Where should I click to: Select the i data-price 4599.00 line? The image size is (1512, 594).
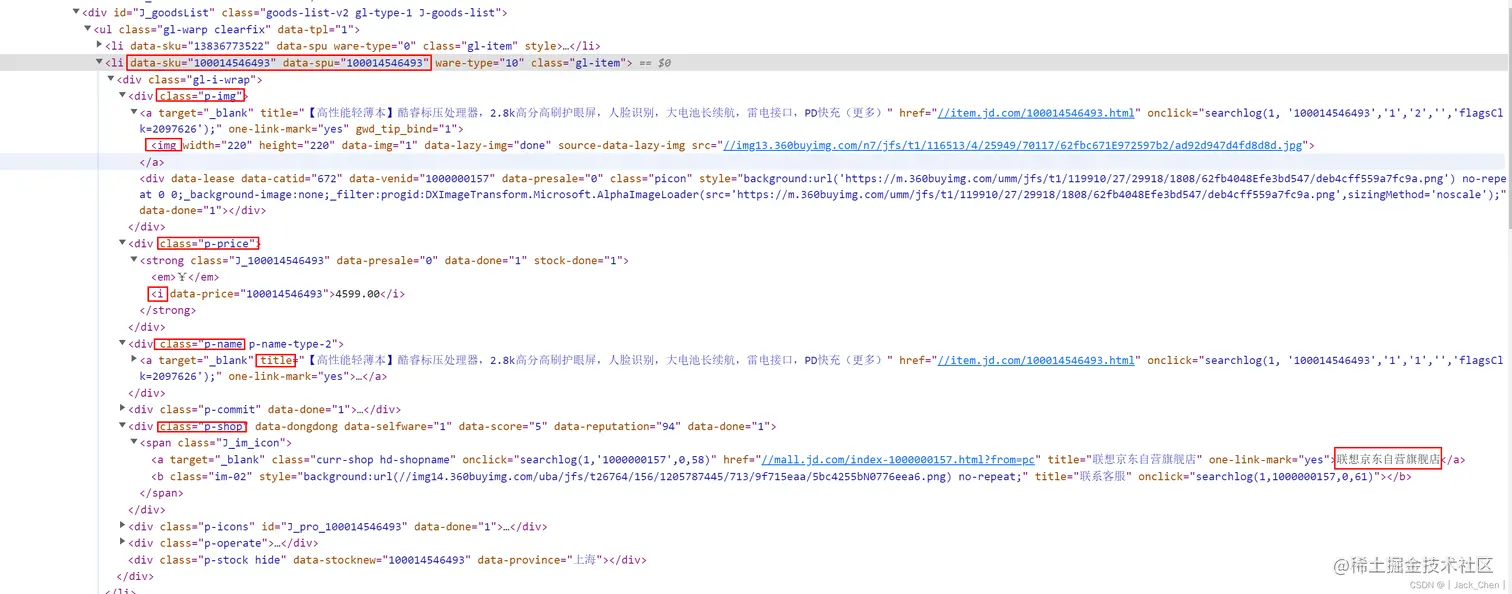(277, 294)
